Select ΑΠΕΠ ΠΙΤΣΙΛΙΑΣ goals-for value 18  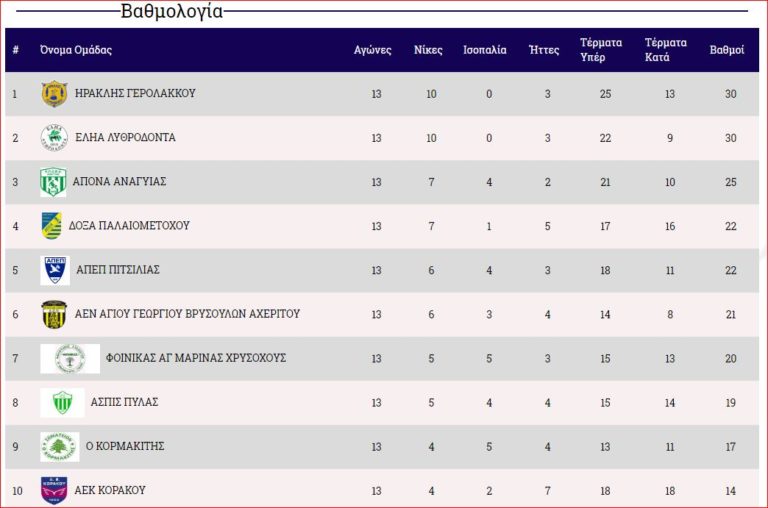tap(605, 270)
